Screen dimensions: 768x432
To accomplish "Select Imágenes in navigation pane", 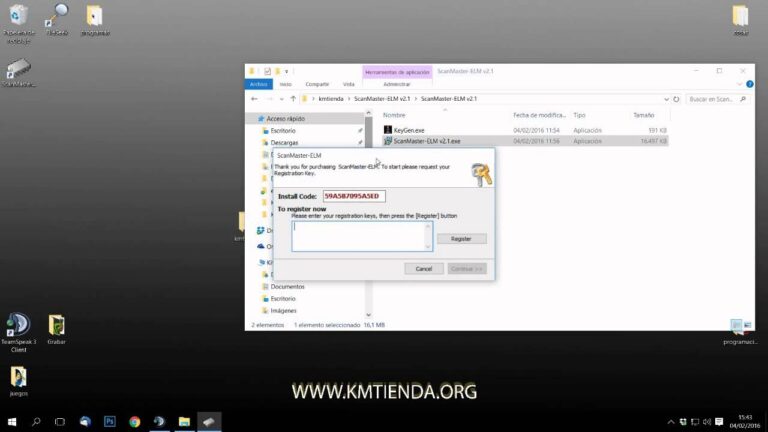I will coord(284,311).
